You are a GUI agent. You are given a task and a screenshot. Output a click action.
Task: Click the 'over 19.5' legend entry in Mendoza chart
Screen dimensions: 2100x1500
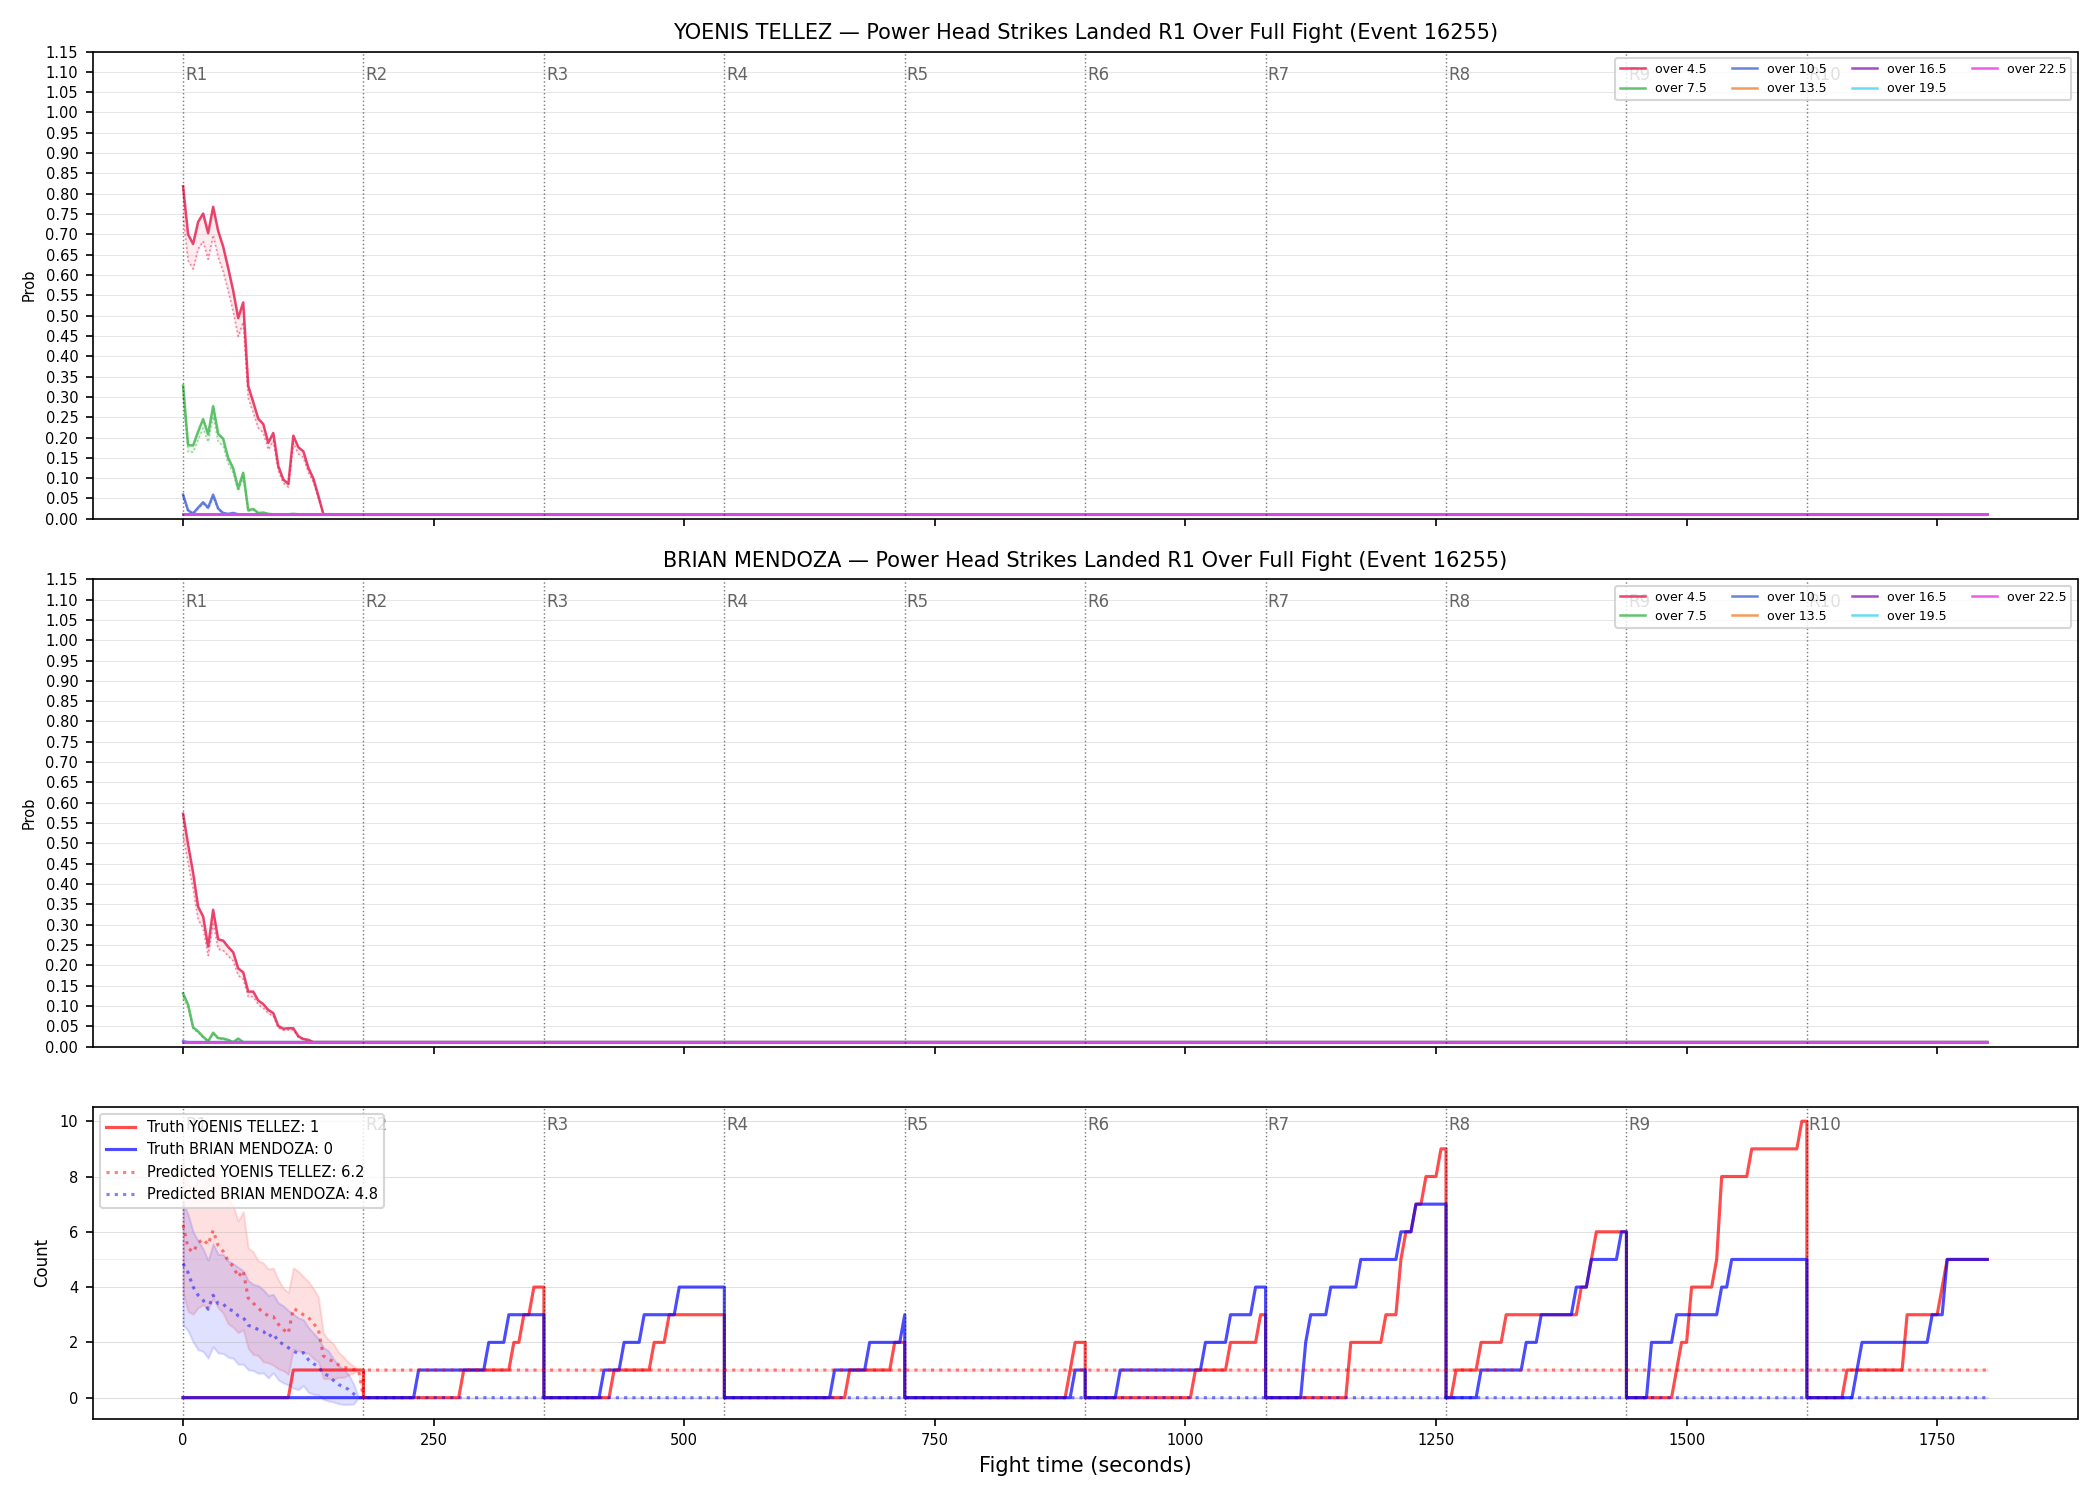tap(1899, 616)
